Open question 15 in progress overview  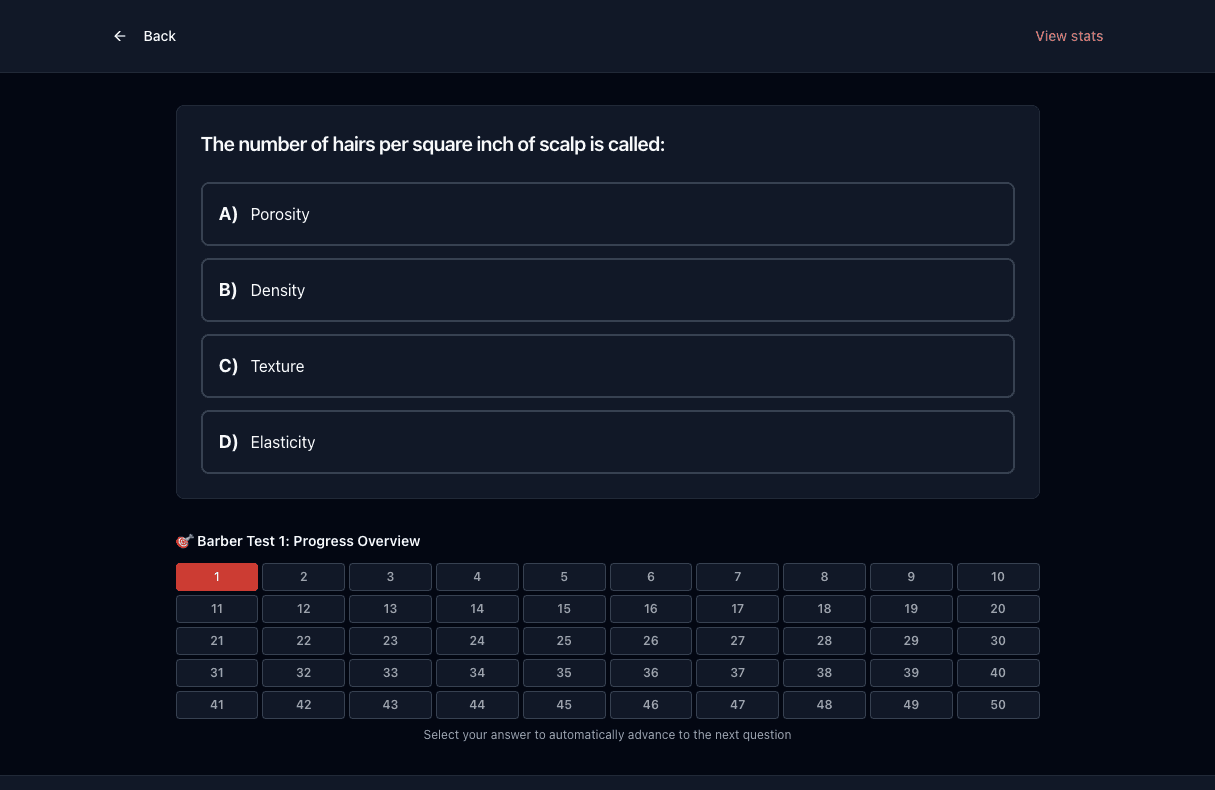[x=564, y=609]
